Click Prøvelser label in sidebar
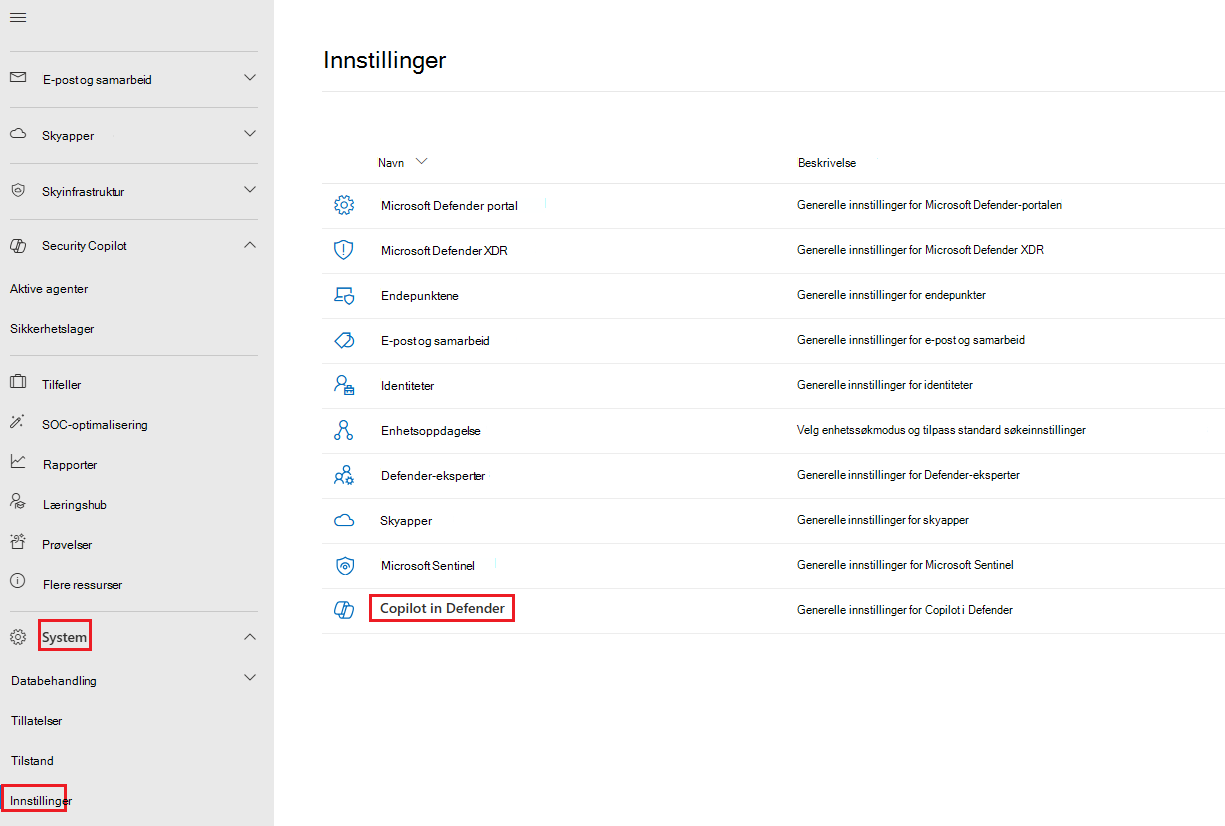This screenshot has width=1225, height=826. coord(67,545)
